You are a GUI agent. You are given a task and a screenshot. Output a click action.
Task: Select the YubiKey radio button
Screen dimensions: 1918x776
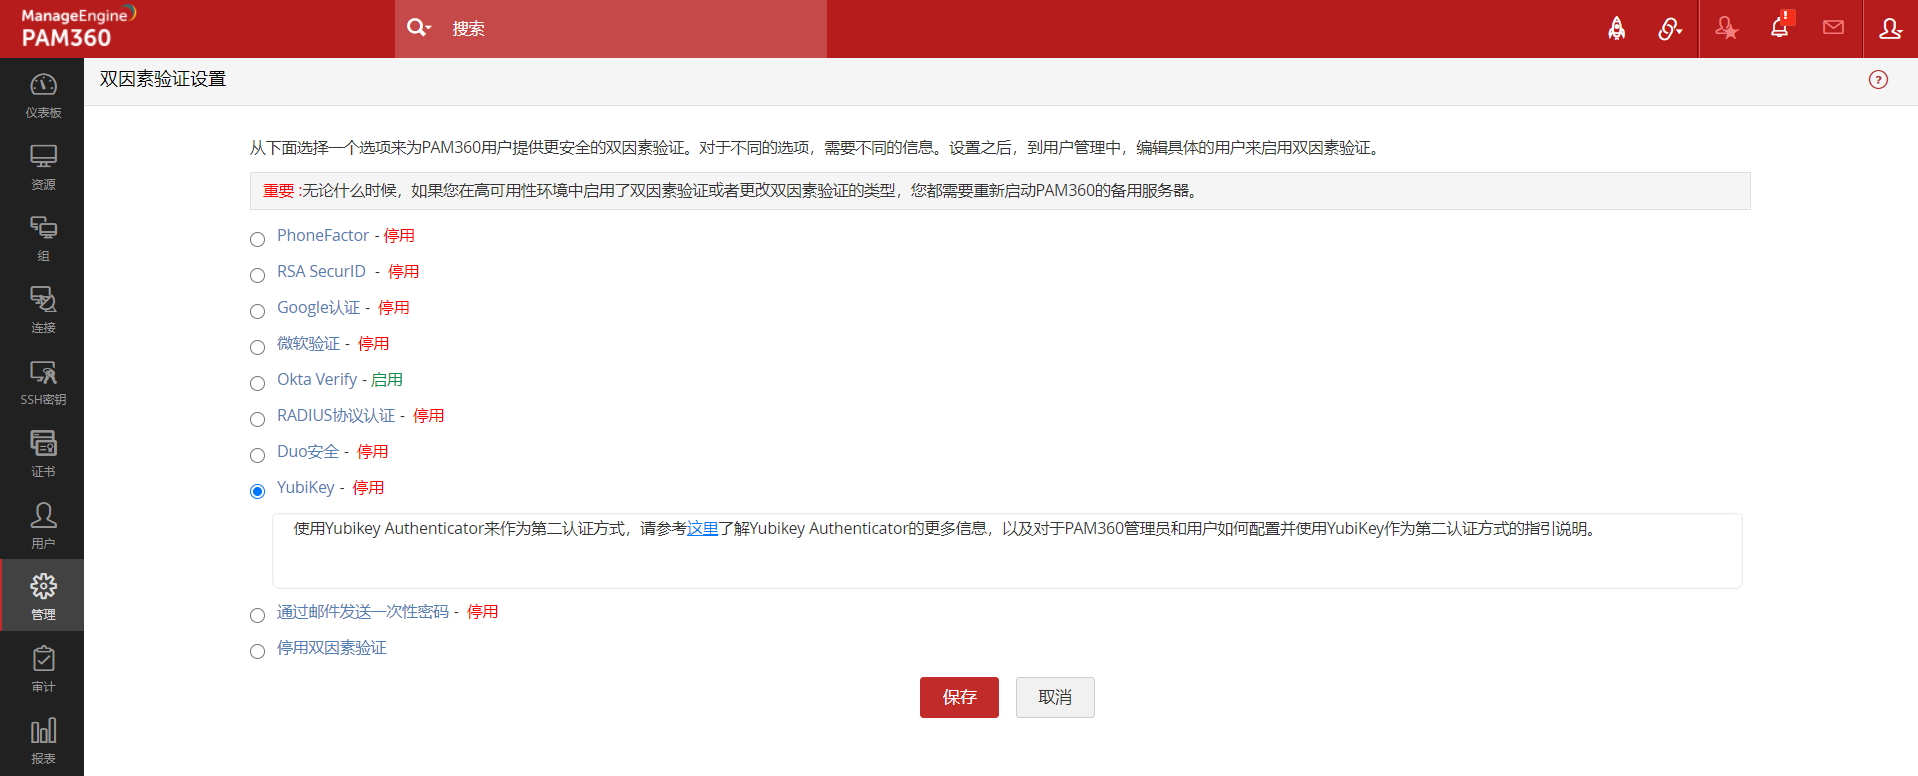point(257,491)
